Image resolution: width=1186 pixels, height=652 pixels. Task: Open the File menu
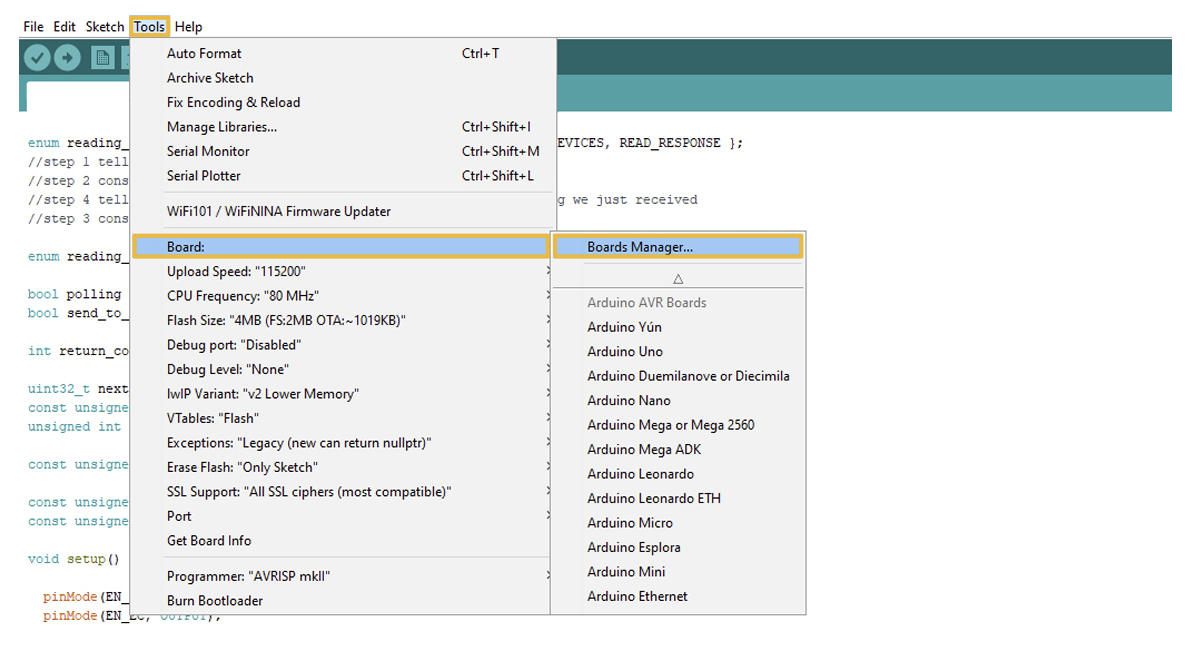(x=33, y=26)
